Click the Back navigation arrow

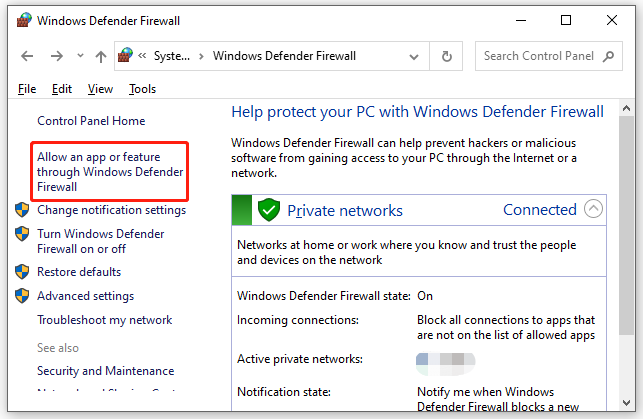[25, 56]
